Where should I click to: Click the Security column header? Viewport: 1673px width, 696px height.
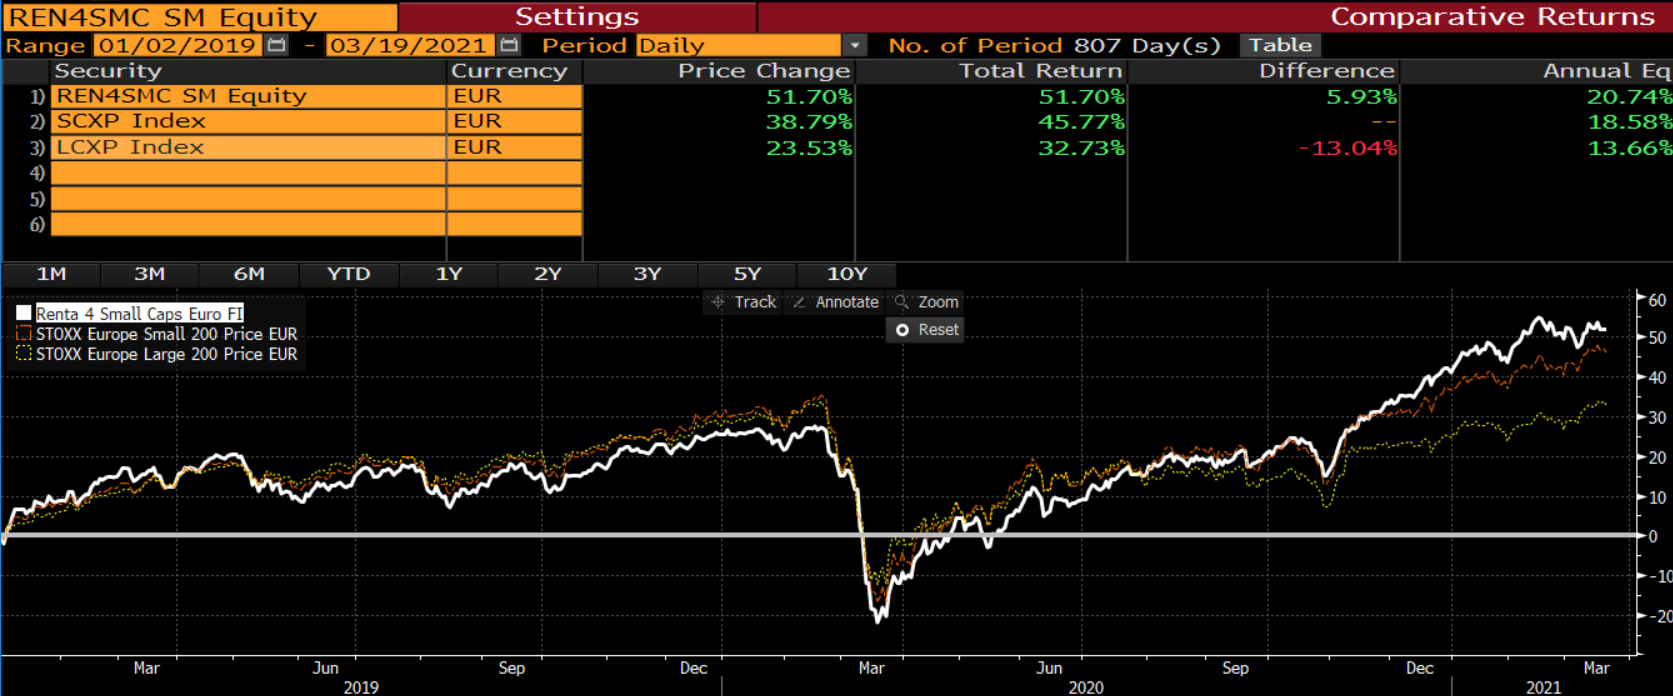click(108, 71)
